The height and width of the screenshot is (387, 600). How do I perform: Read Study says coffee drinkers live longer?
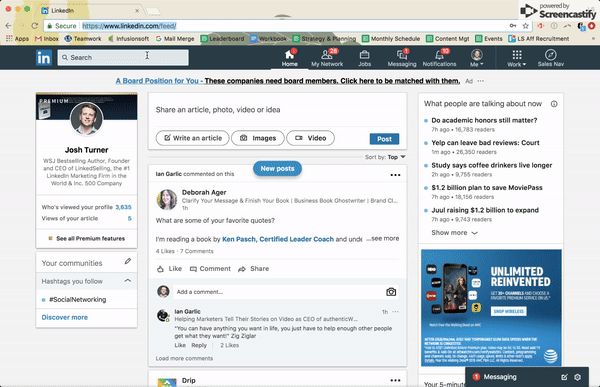click(492, 165)
